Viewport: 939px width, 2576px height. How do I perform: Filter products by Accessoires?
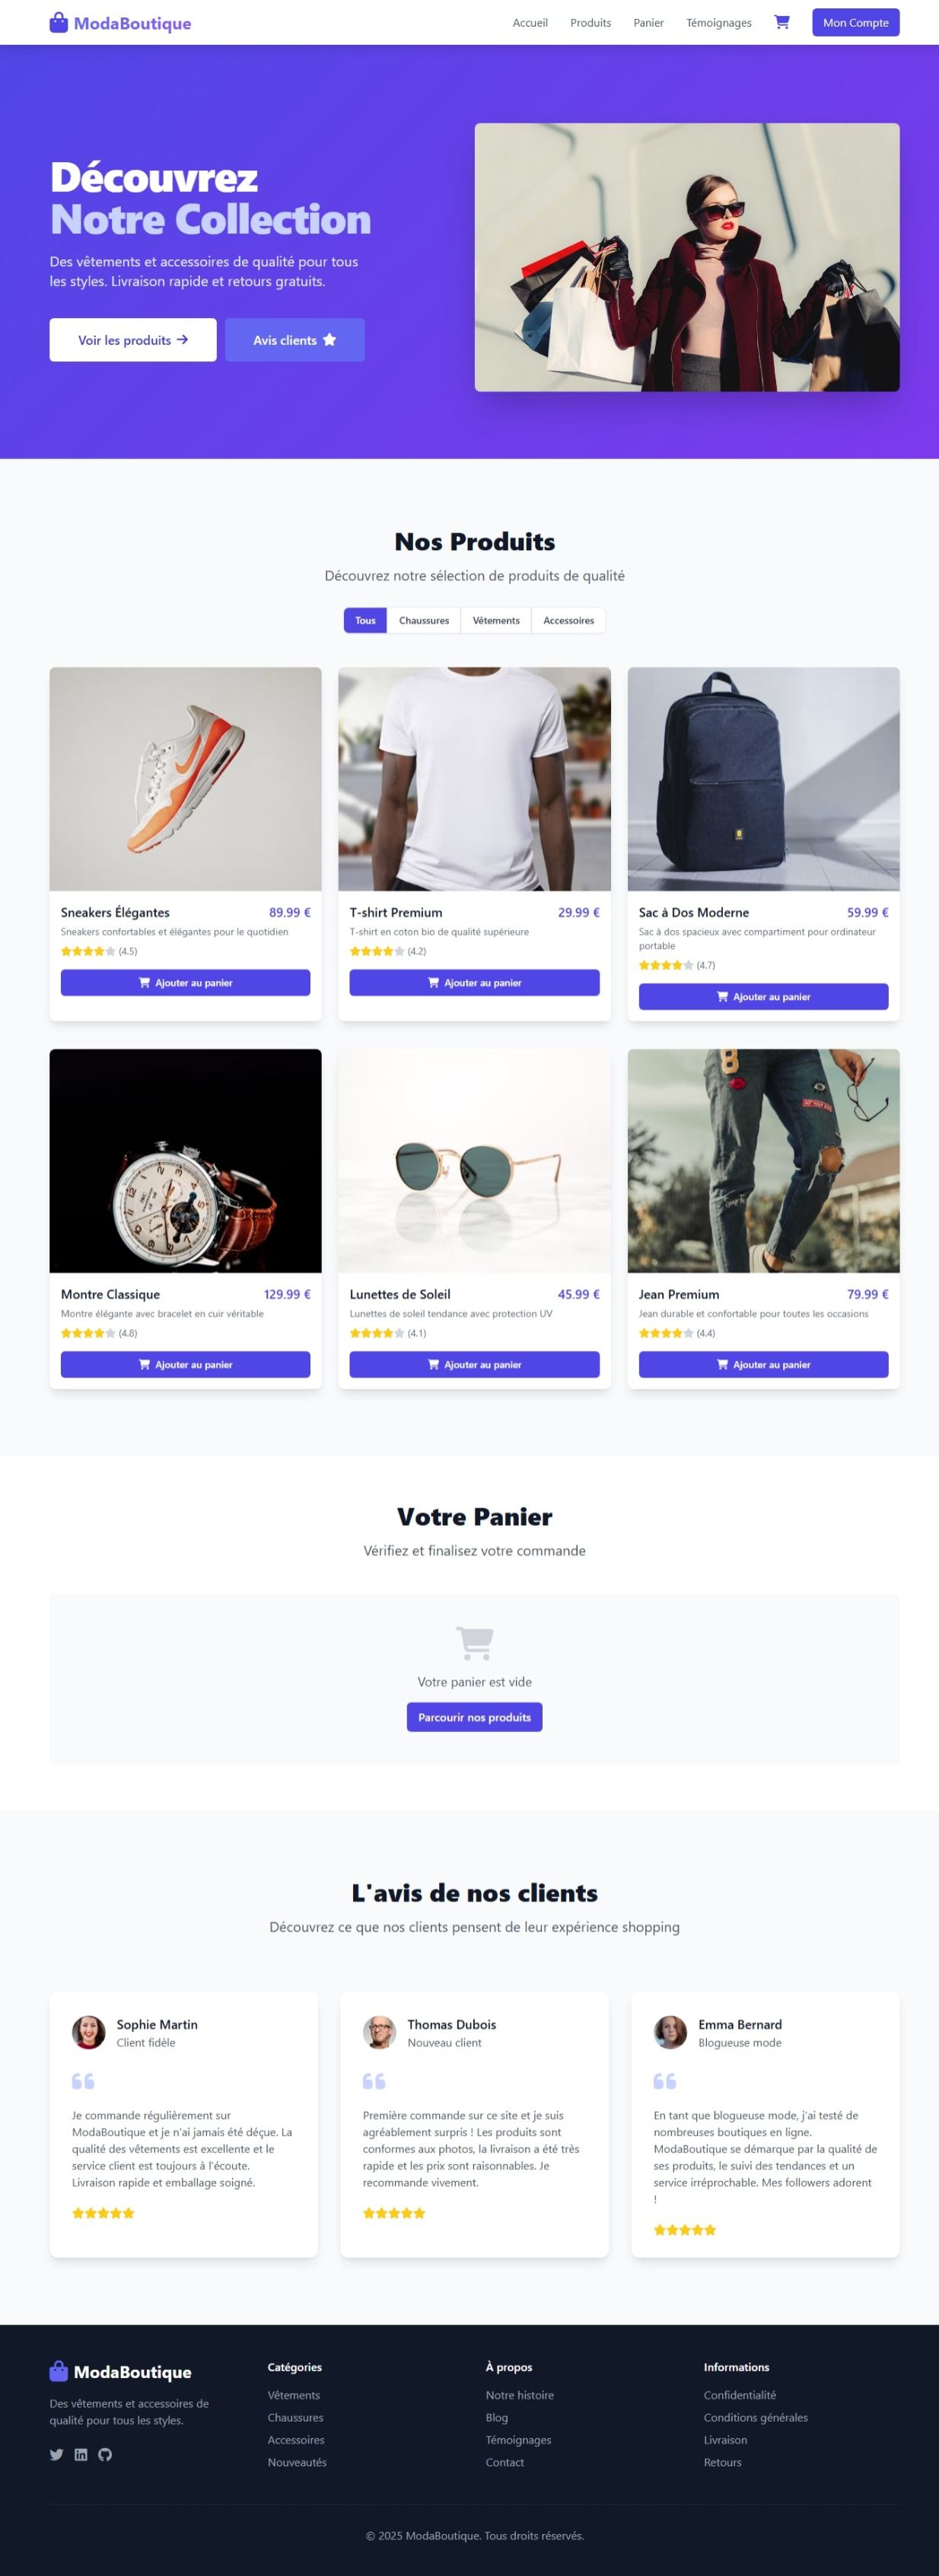[x=568, y=620]
